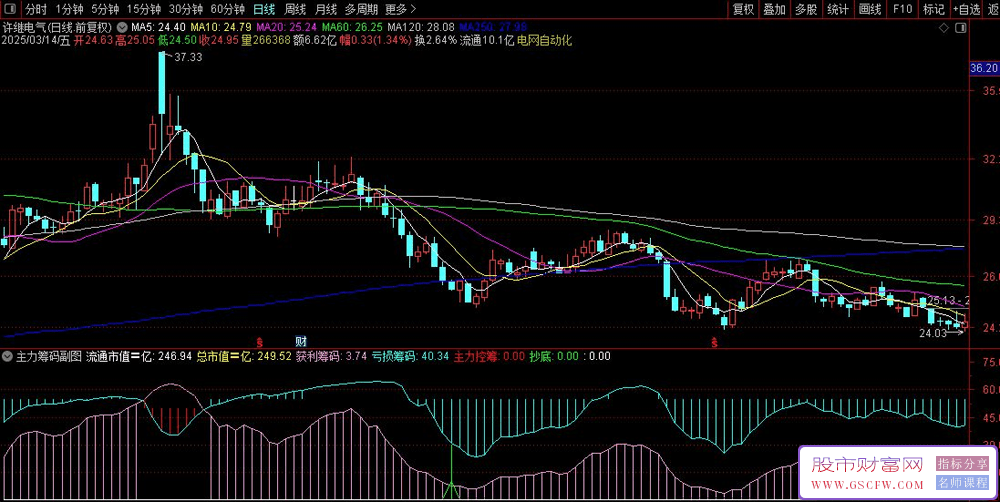Select the 15分钟 period tab
Image resolution: width=1000 pixels, height=502 pixels.
pyautogui.click(x=144, y=10)
